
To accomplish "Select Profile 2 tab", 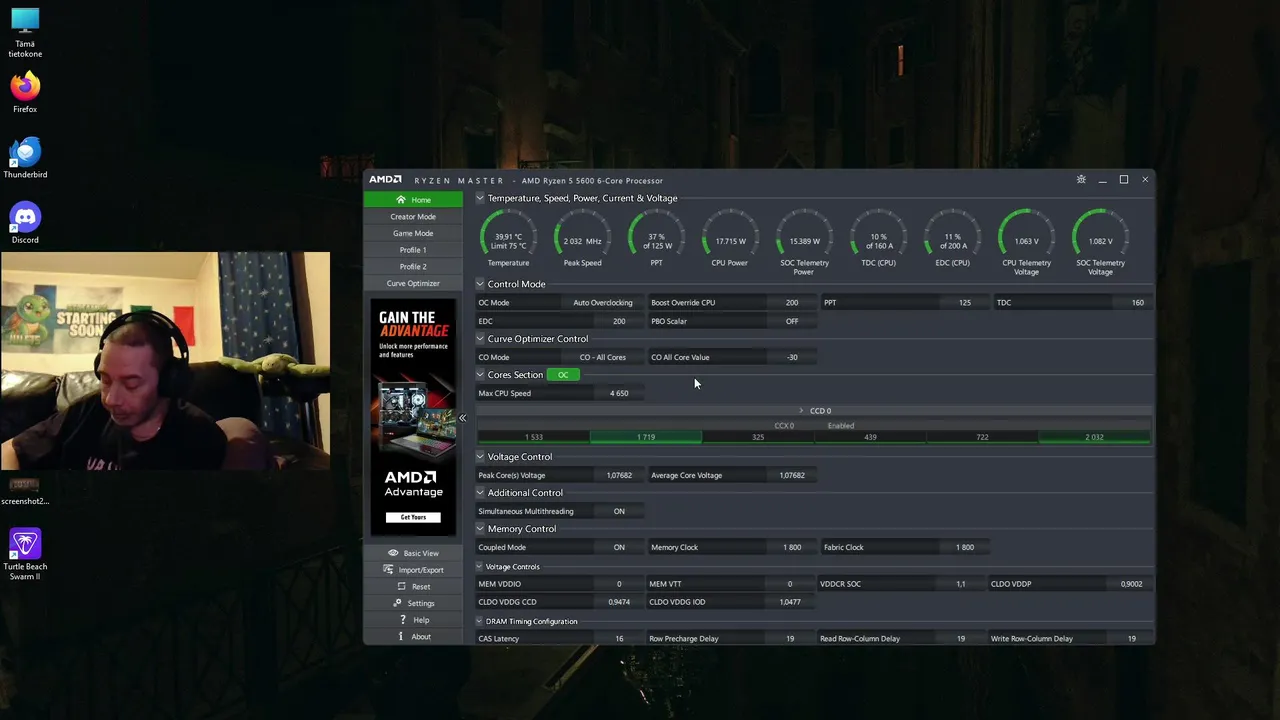I will 413,267.
